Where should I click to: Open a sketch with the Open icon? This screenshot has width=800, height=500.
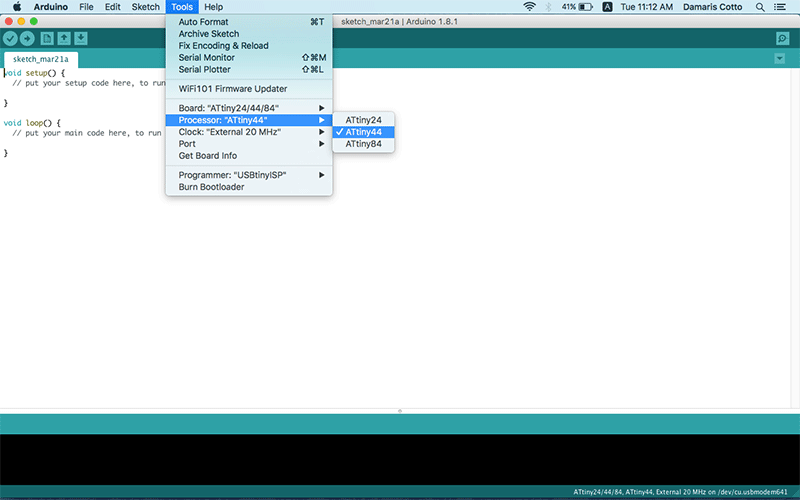(x=64, y=38)
